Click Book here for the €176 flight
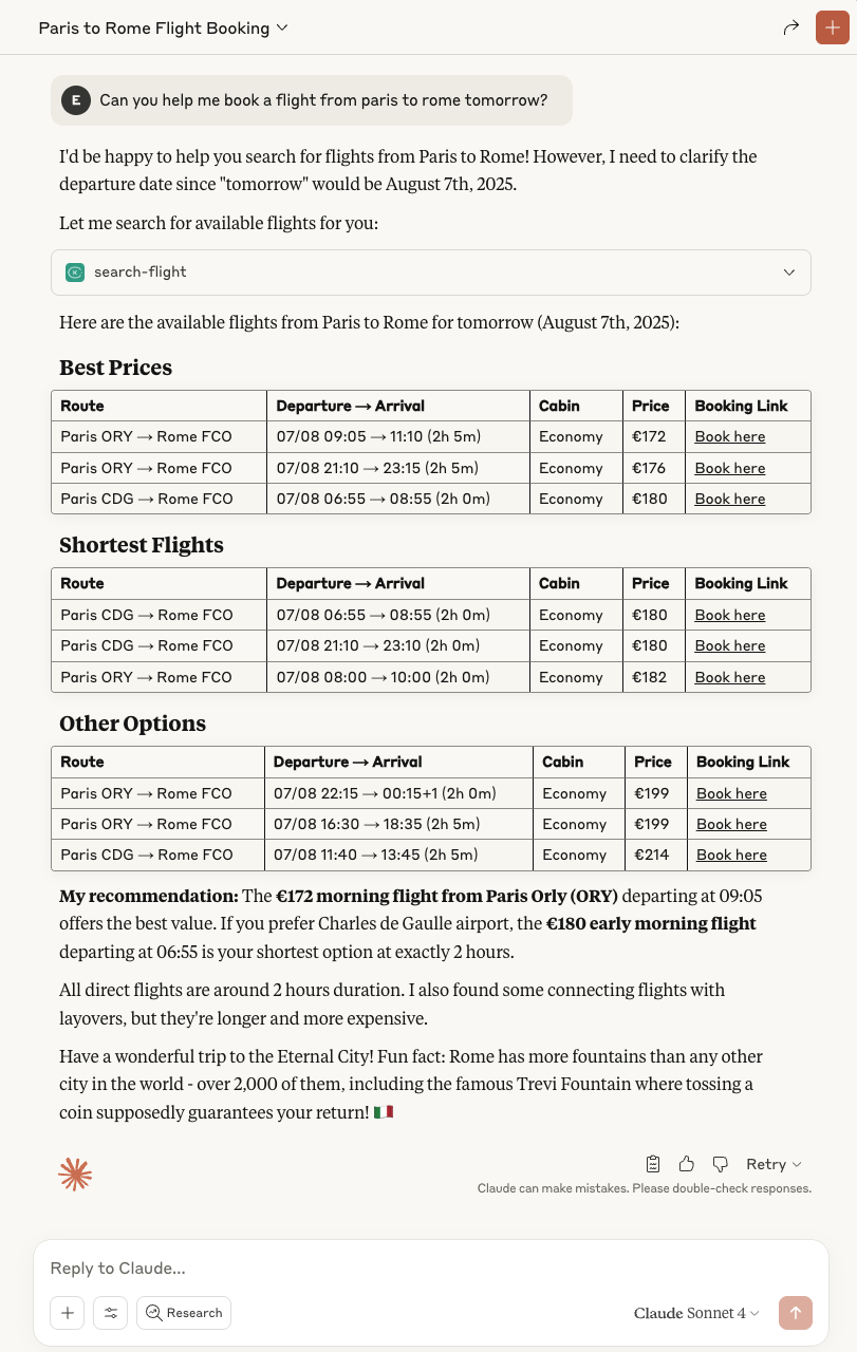This screenshot has height=1352, width=858. point(729,468)
